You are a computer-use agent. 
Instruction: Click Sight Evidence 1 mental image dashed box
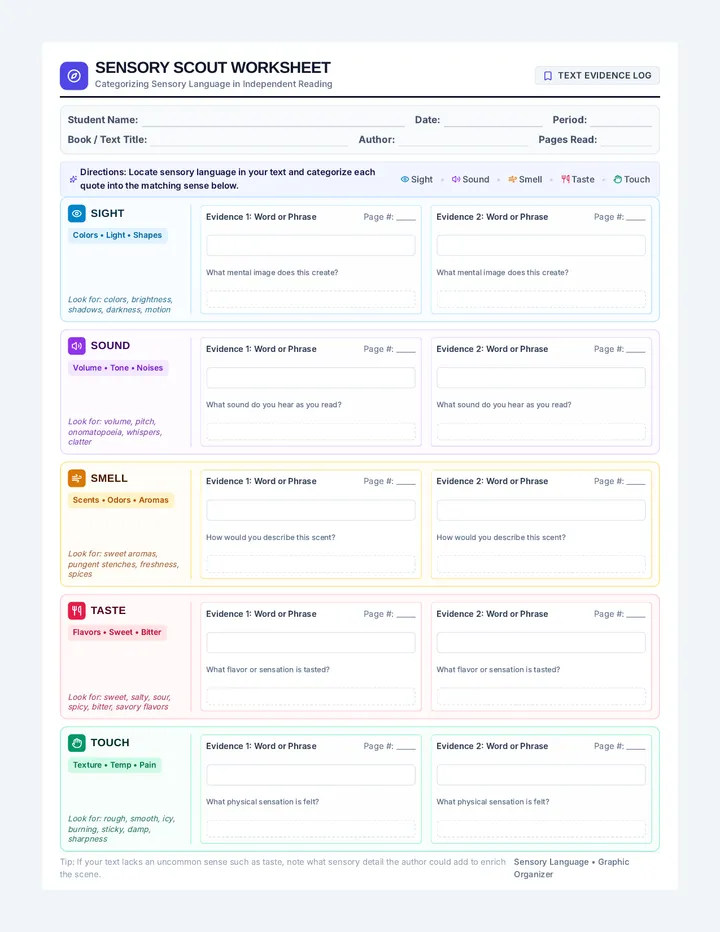(310, 299)
